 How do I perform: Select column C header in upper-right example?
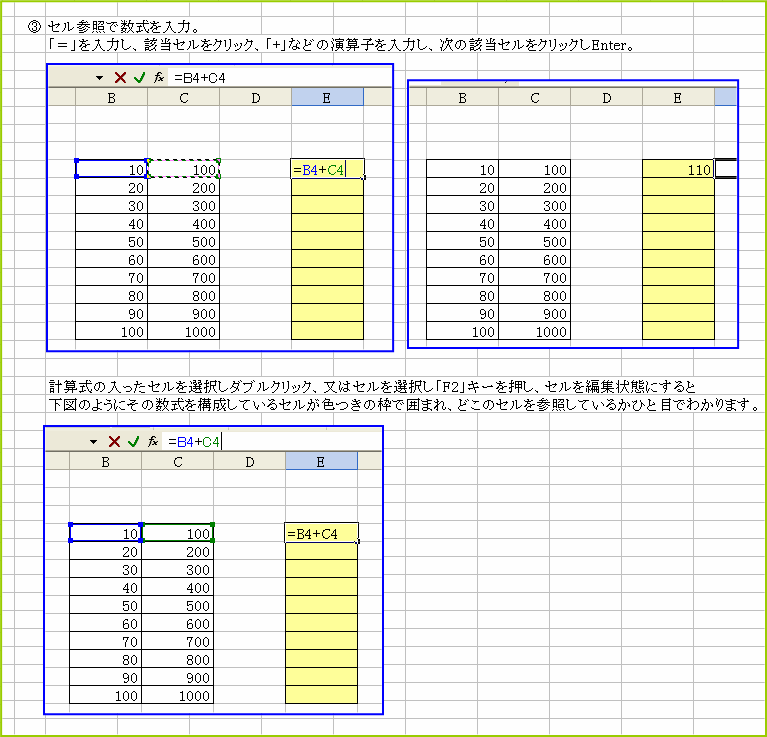click(x=534, y=97)
